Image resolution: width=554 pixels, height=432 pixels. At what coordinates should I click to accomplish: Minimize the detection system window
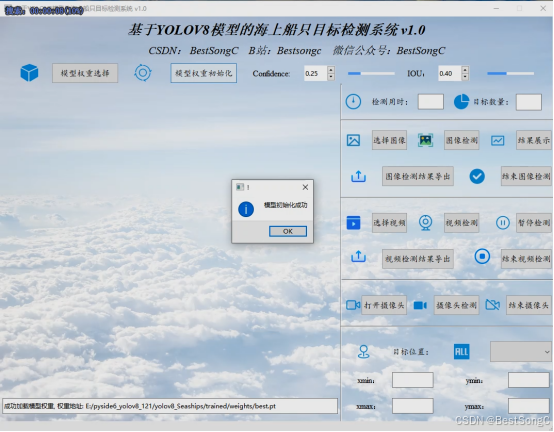(496, 8)
